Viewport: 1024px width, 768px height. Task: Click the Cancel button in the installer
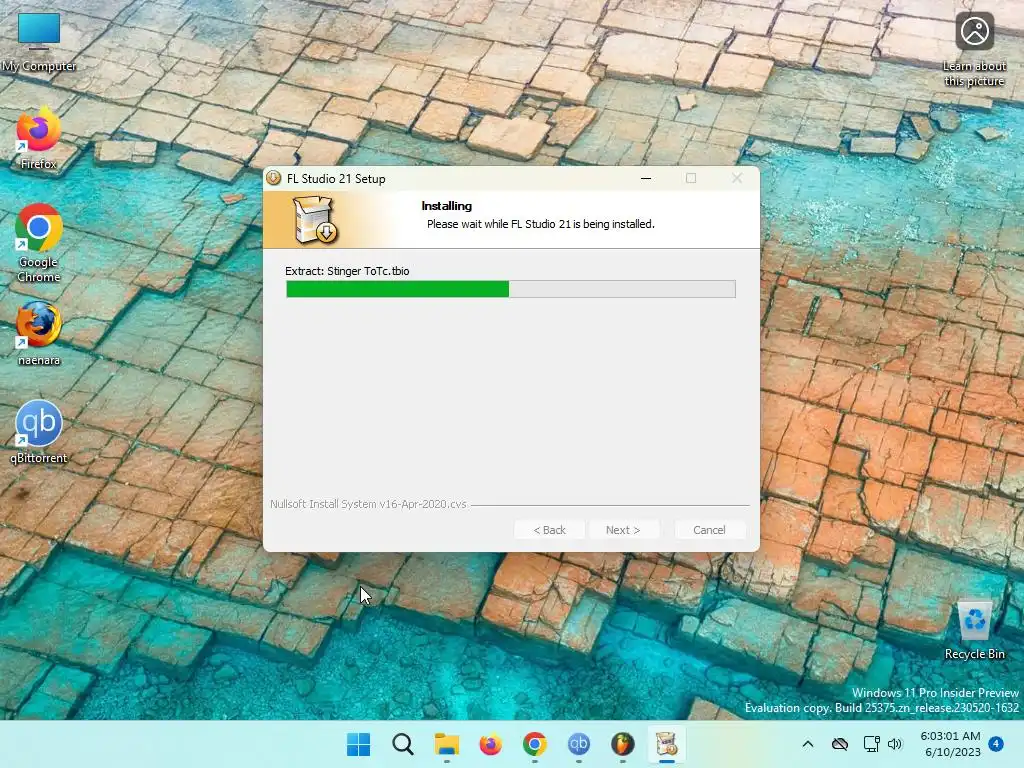click(x=709, y=530)
